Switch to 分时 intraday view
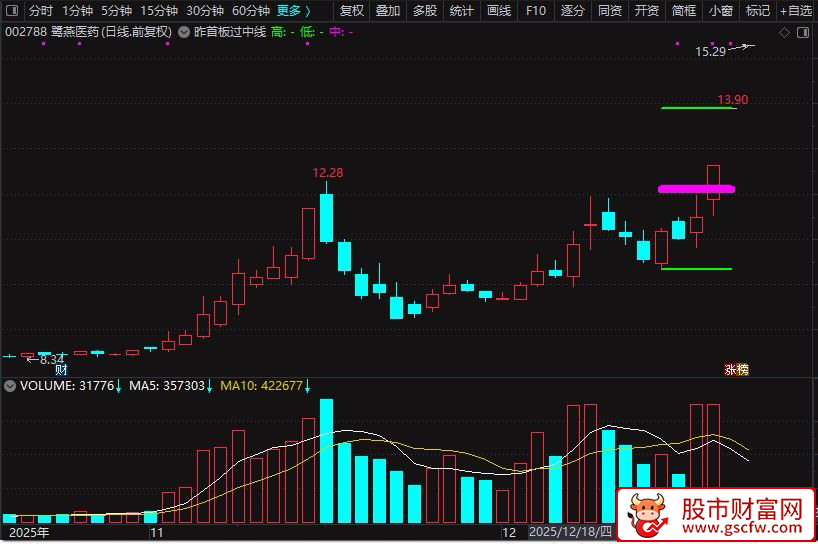Viewport: 818px width, 544px height. point(40,10)
